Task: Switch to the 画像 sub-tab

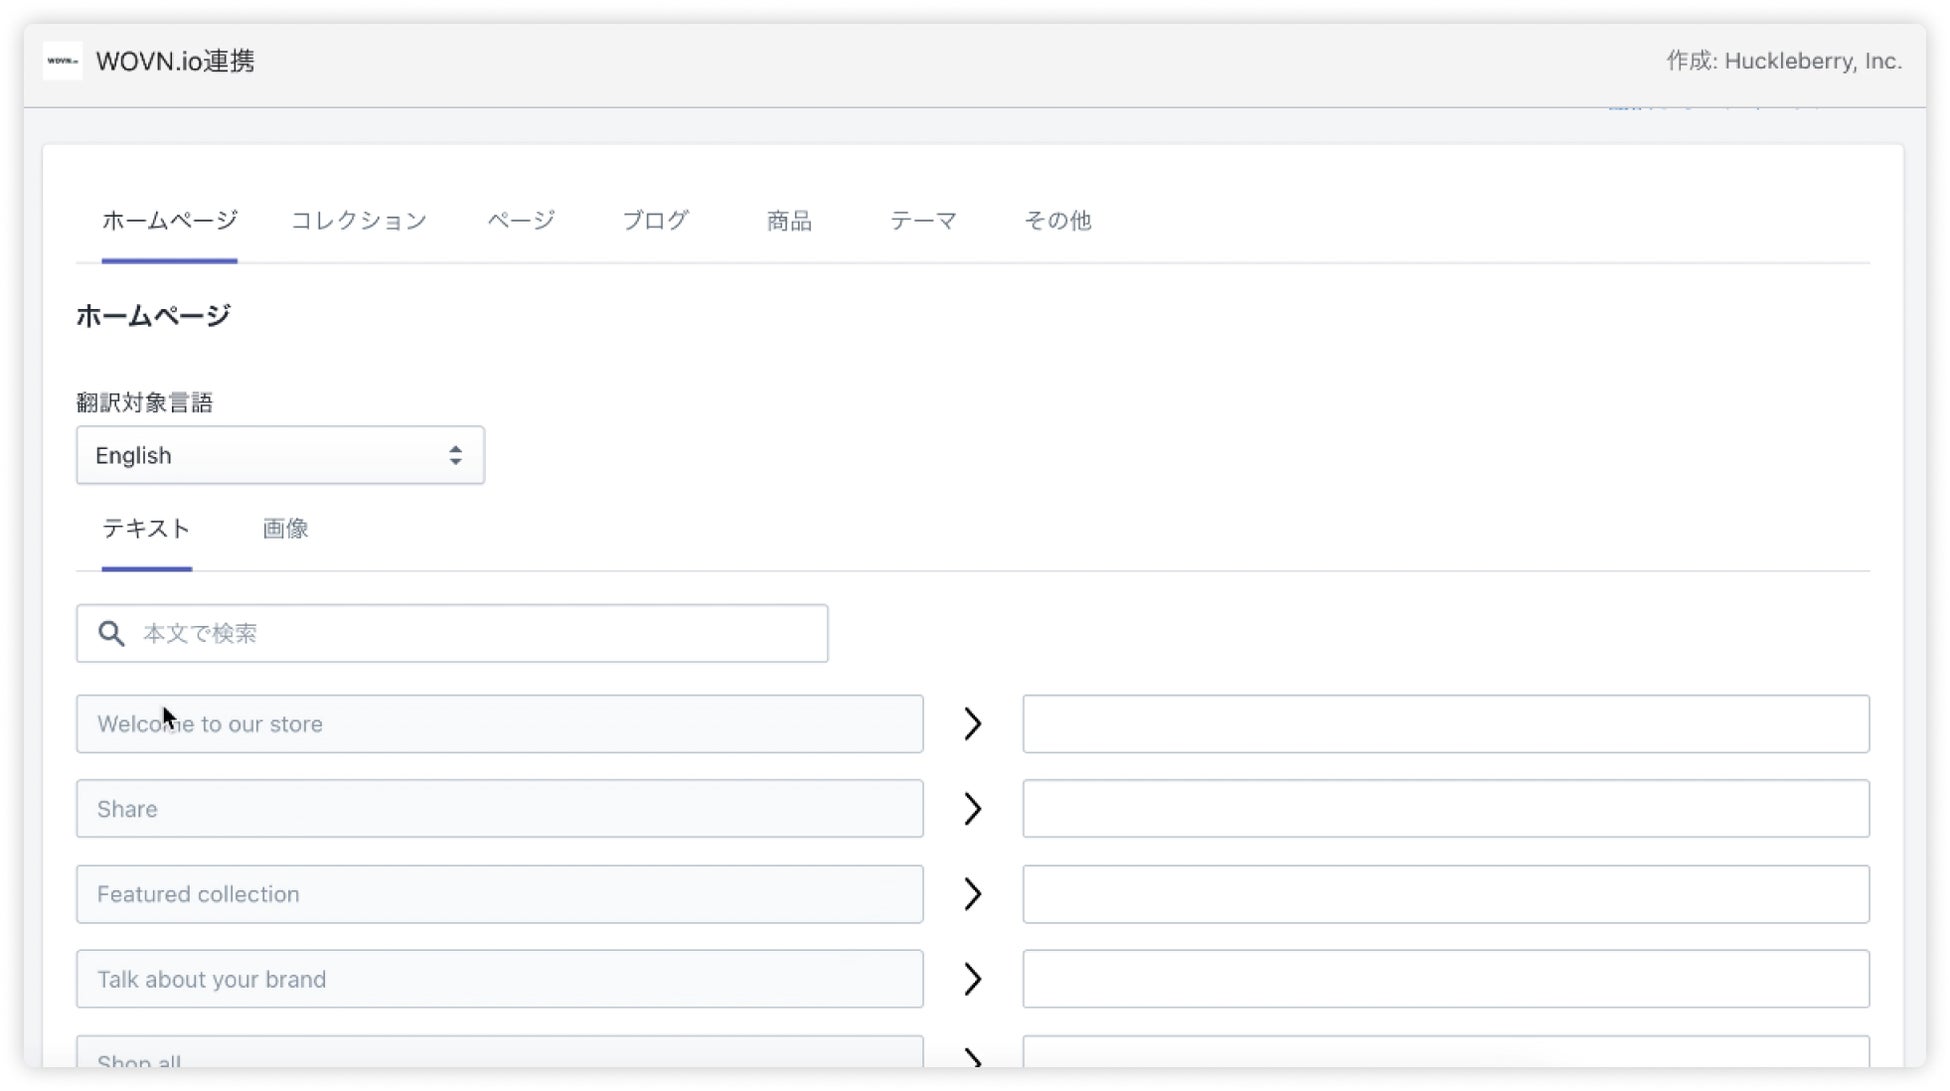Action: tap(285, 529)
